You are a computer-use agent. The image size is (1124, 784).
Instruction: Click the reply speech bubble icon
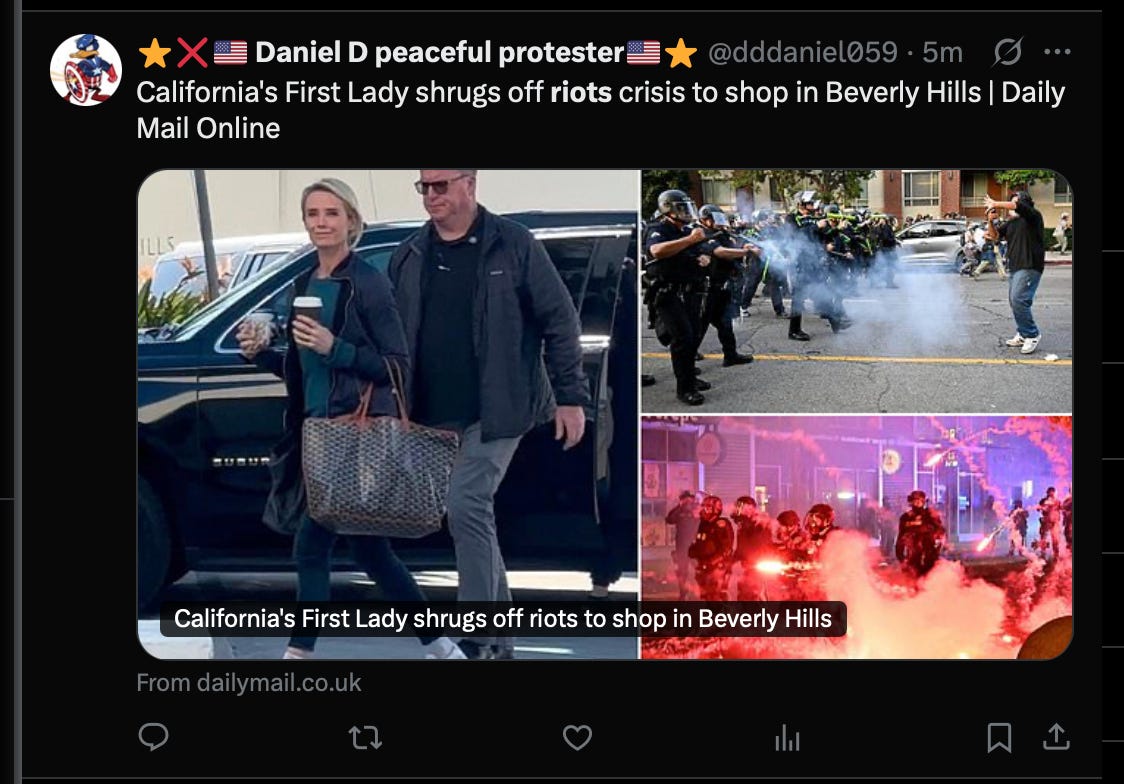tap(153, 737)
